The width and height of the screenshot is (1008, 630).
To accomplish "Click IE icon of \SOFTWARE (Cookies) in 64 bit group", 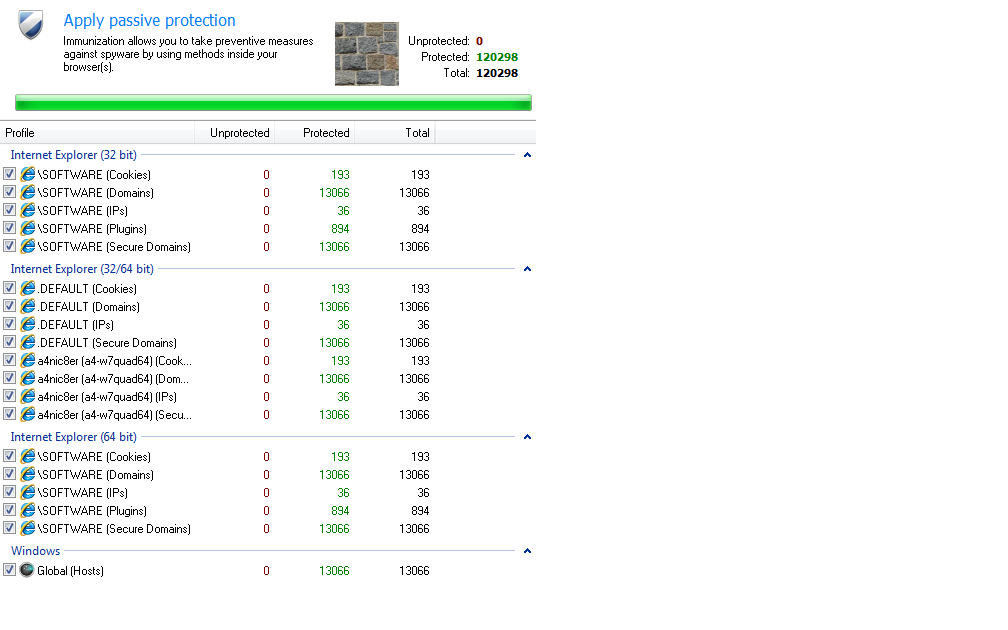I will point(28,456).
